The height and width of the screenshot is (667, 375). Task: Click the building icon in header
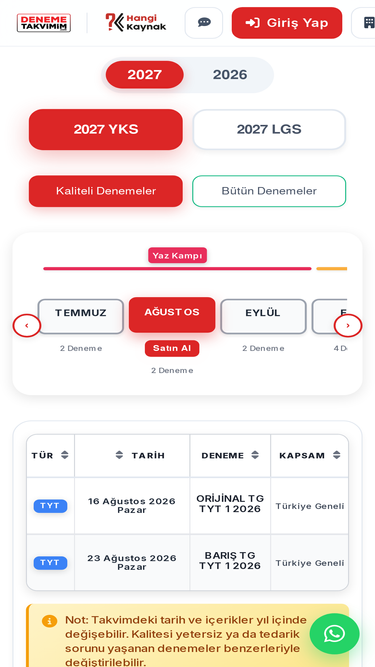[369, 23]
